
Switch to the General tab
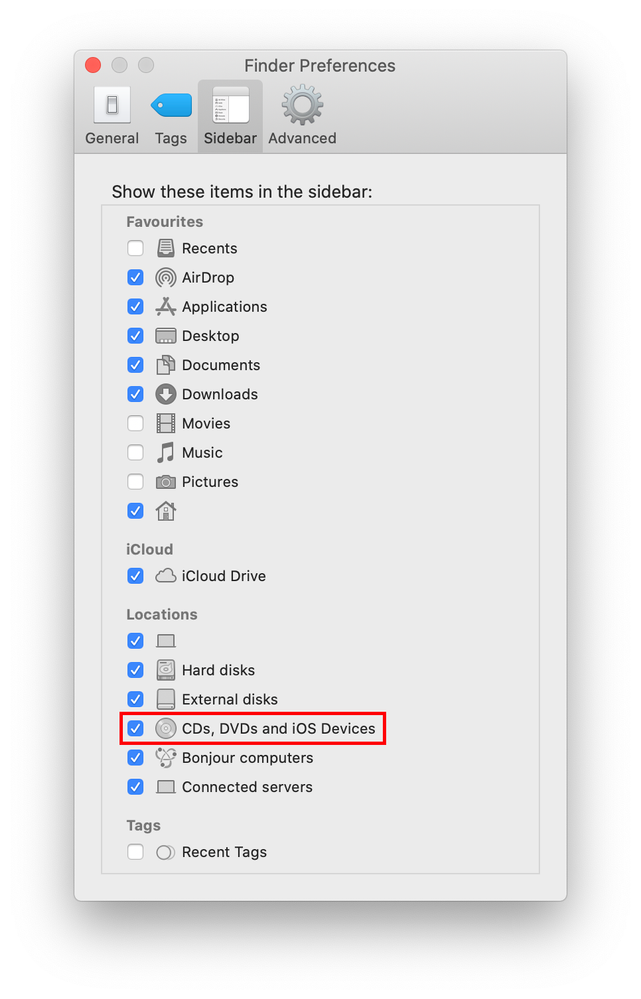click(x=112, y=116)
